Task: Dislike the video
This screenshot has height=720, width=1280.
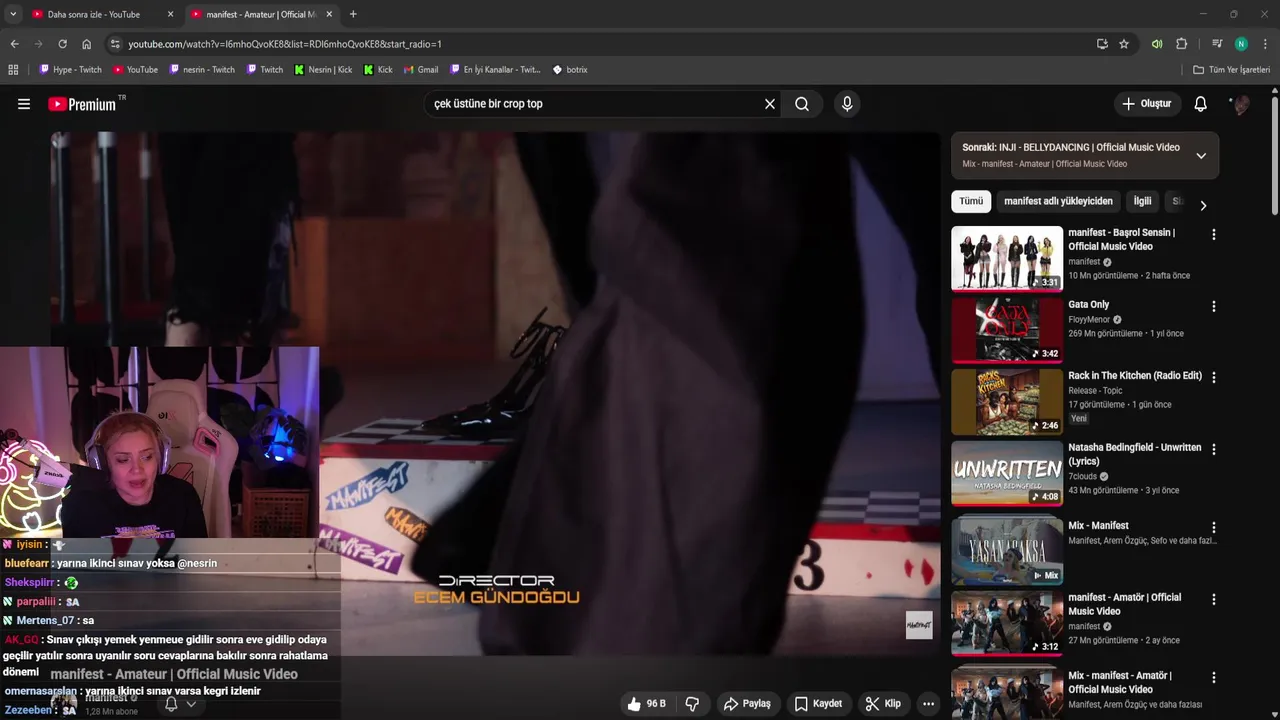Action: click(692, 704)
